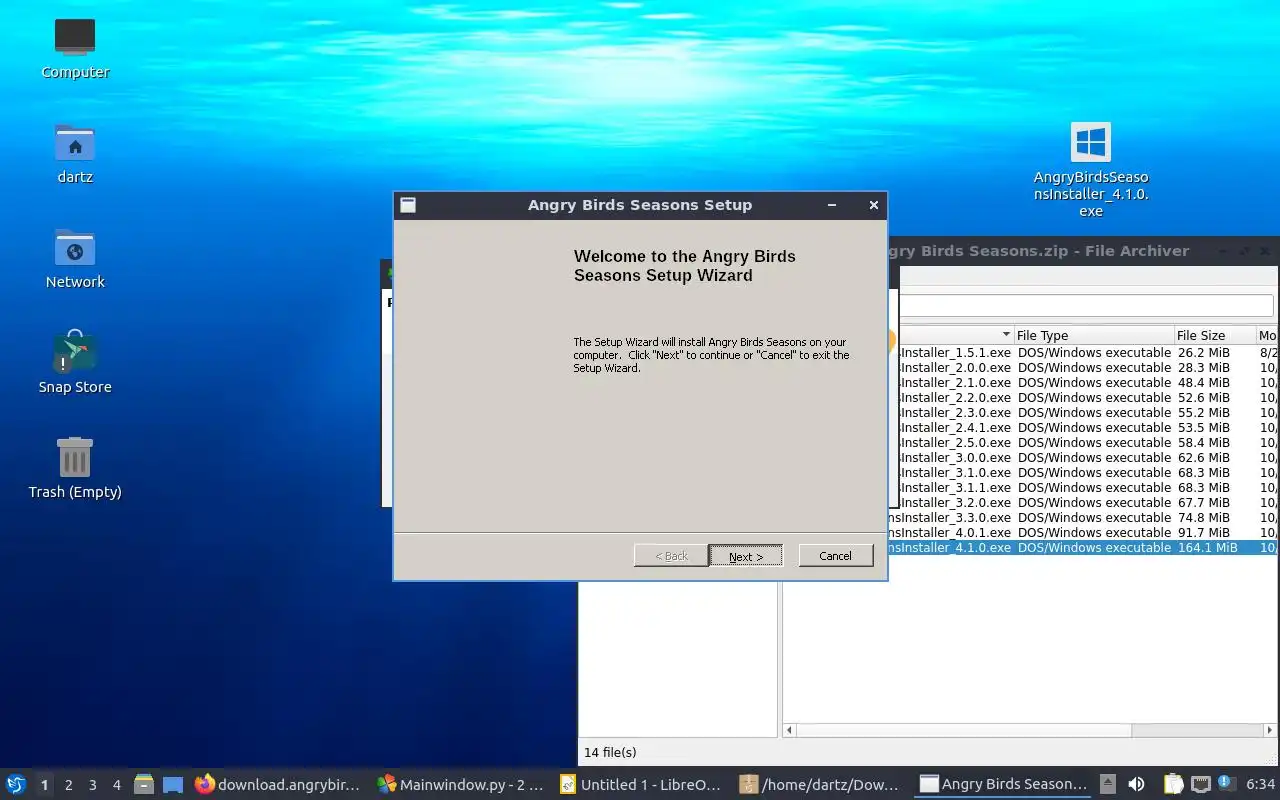Select the highlighted Installer_4.1.0.exe row in archiver

1084,547
